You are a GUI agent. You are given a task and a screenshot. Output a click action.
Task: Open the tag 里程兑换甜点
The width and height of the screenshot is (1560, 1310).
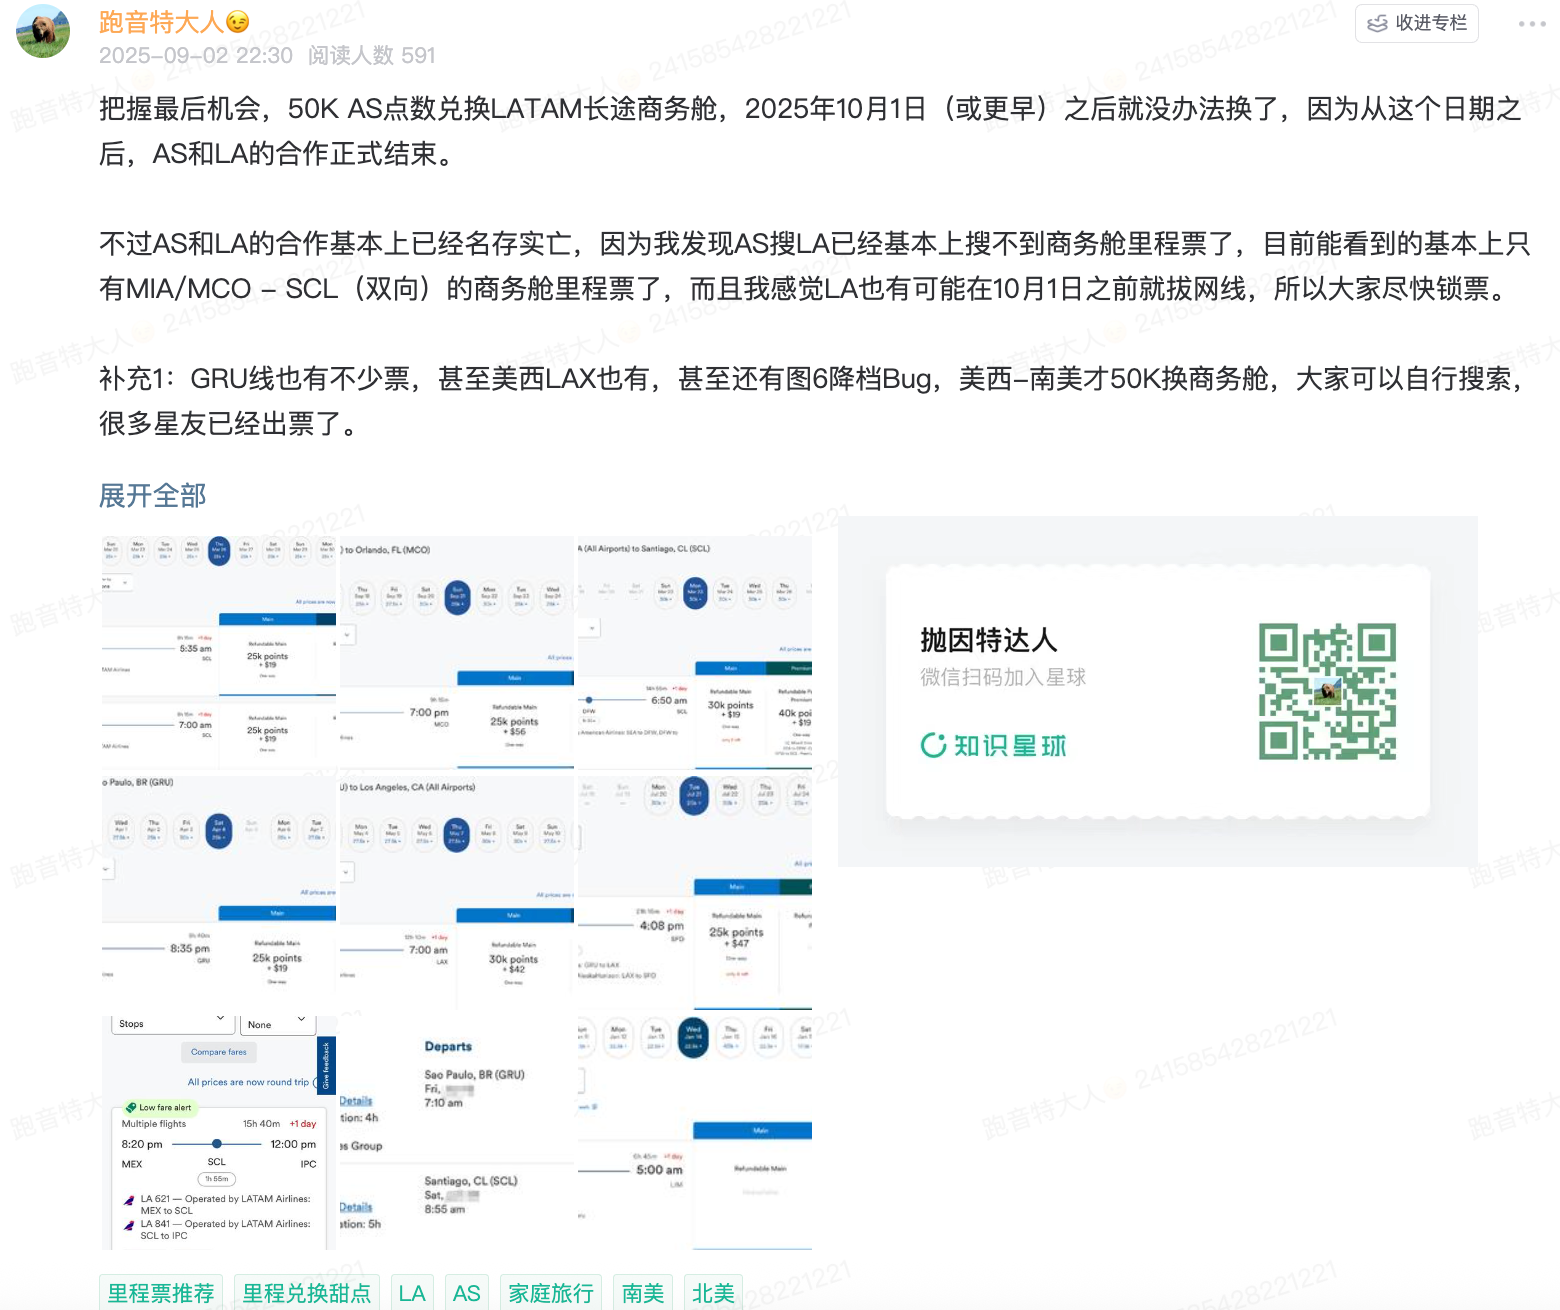pyautogui.click(x=307, y=1293)
